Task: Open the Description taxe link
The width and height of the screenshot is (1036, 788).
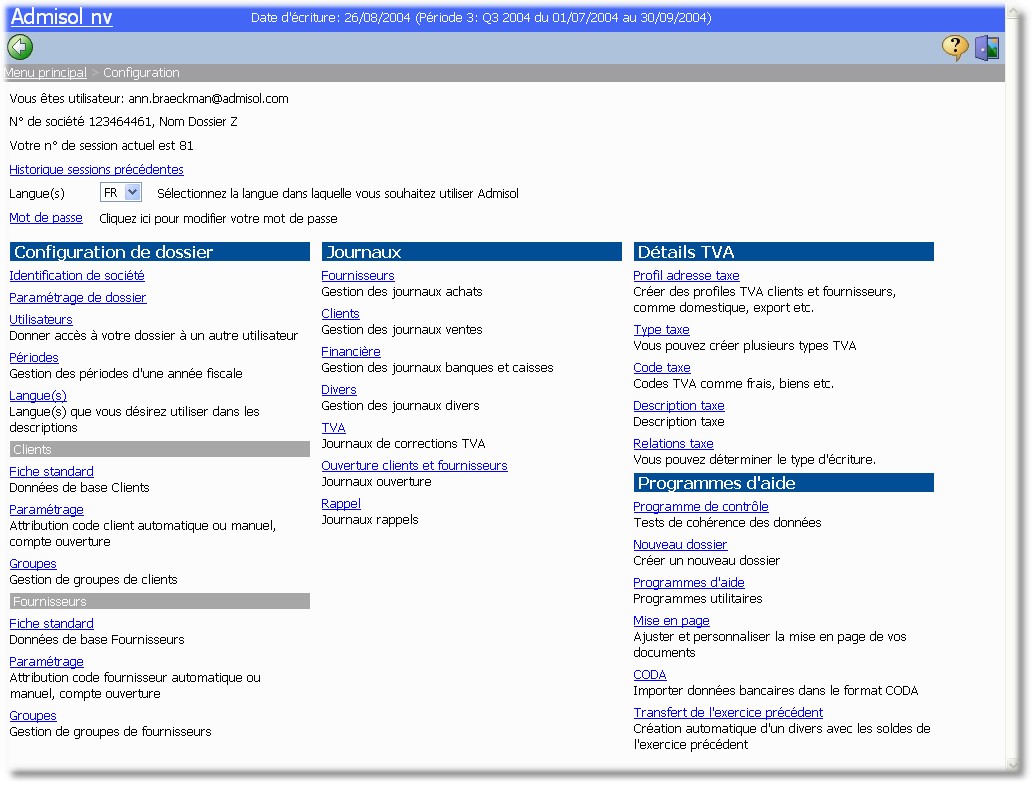Action: (679, 406)
